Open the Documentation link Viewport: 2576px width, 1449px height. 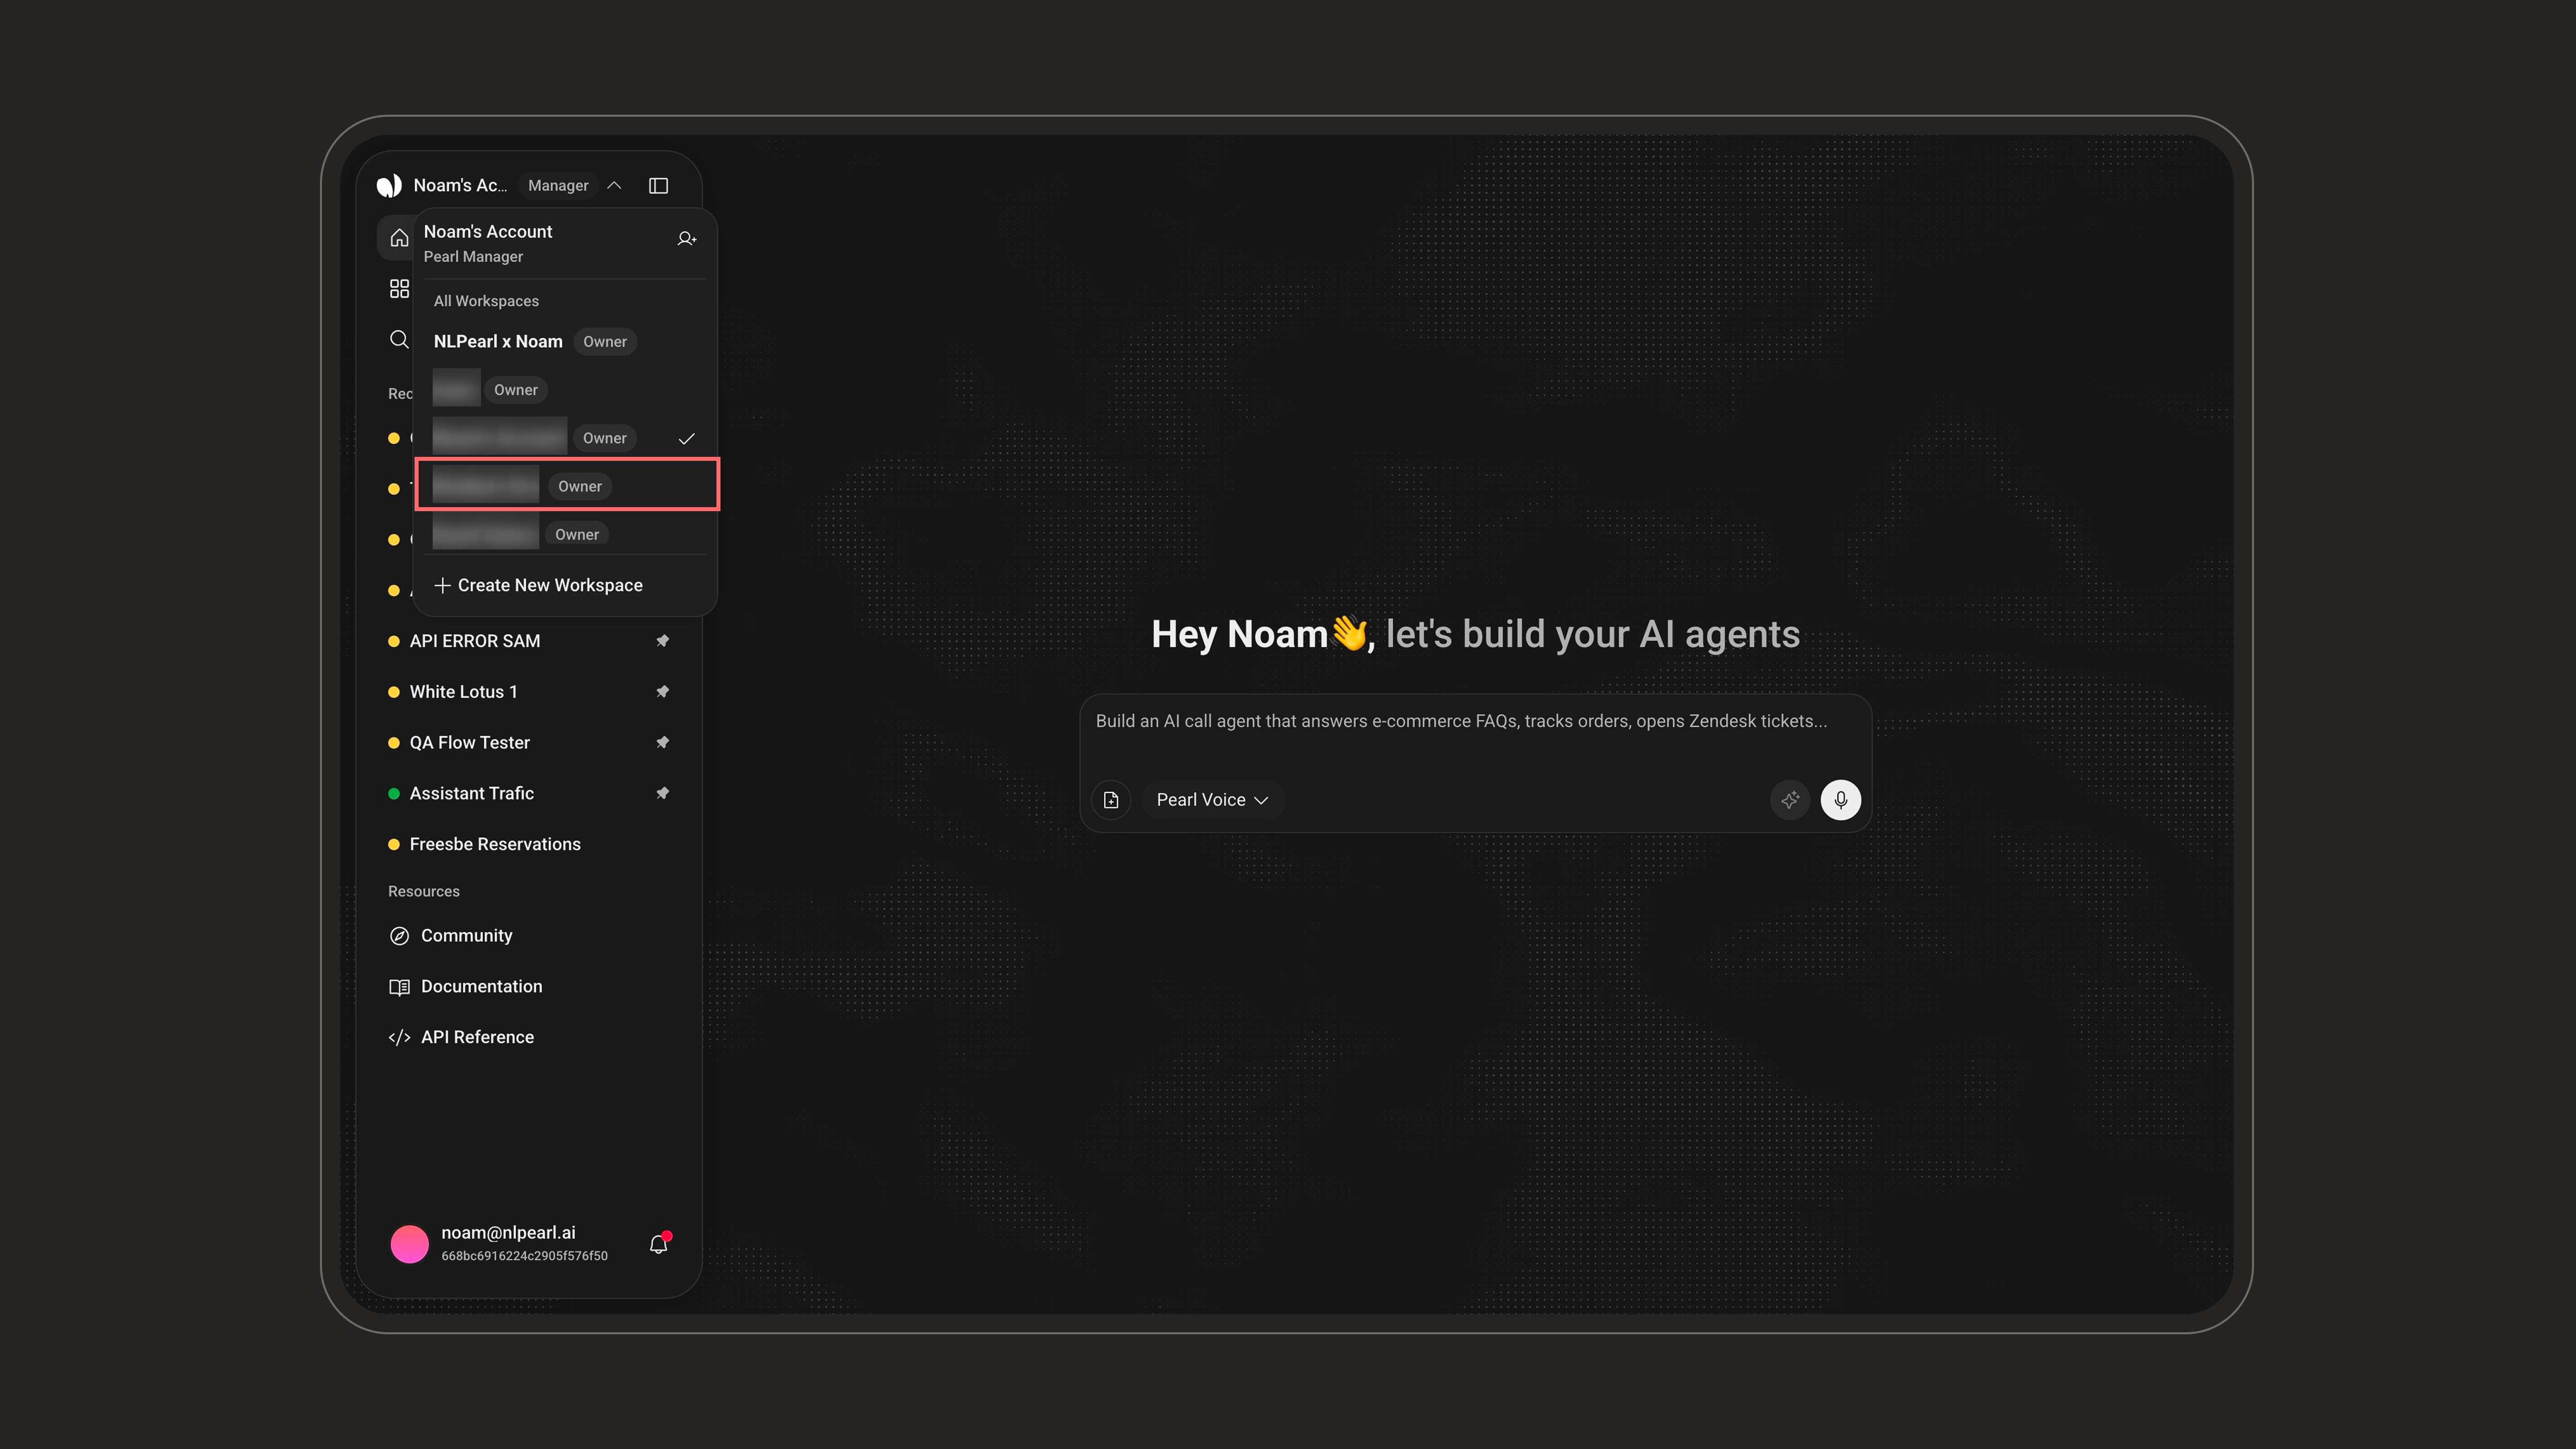pyautogui.click(x=482, y=986)
